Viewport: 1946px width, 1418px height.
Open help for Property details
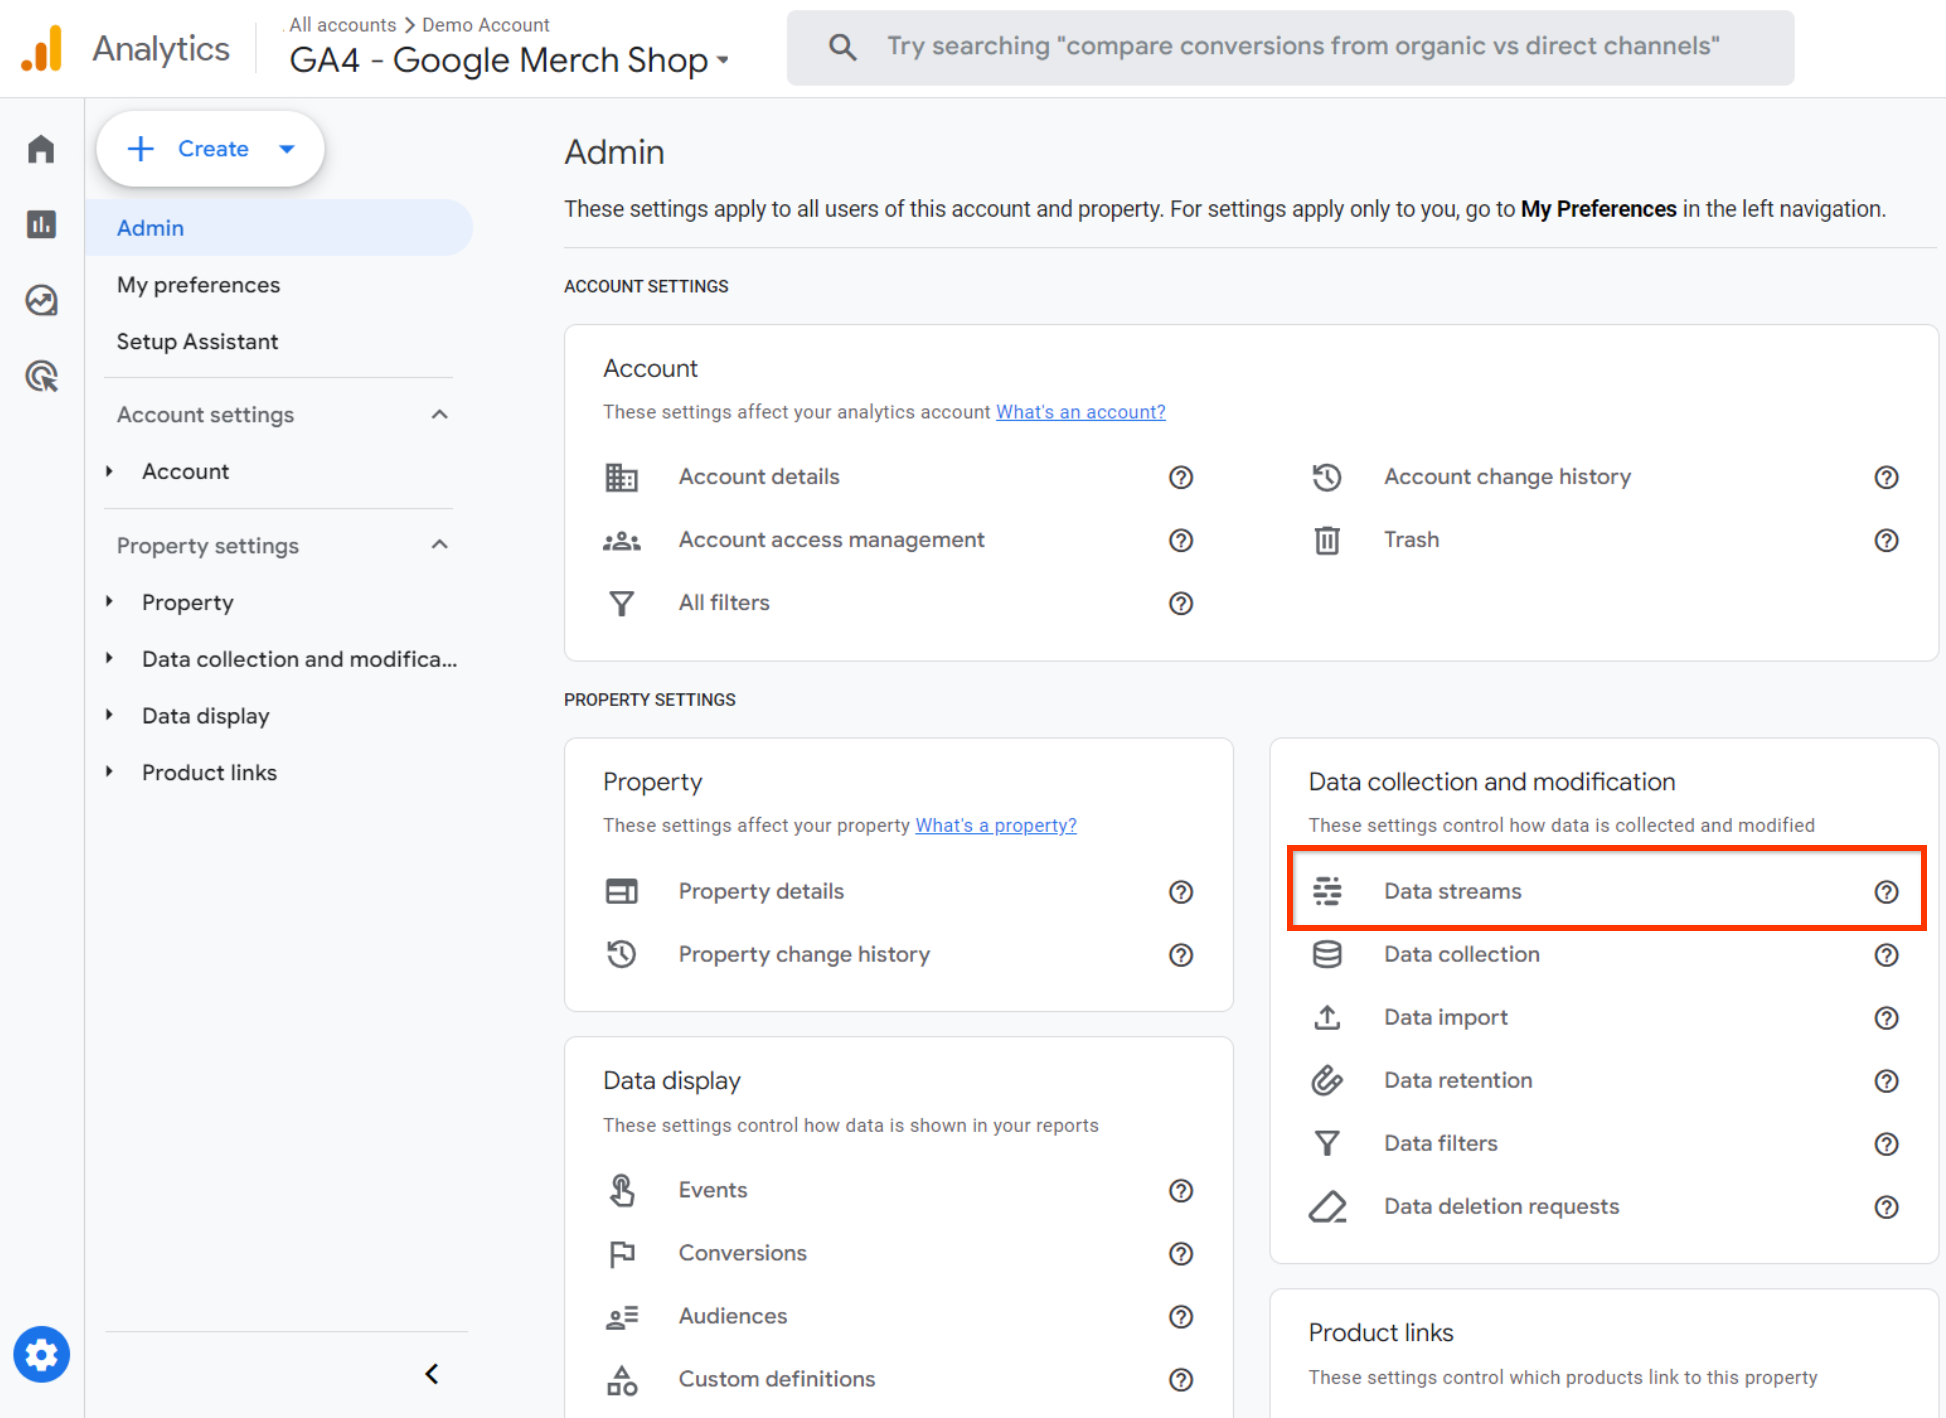(1181, 892)
